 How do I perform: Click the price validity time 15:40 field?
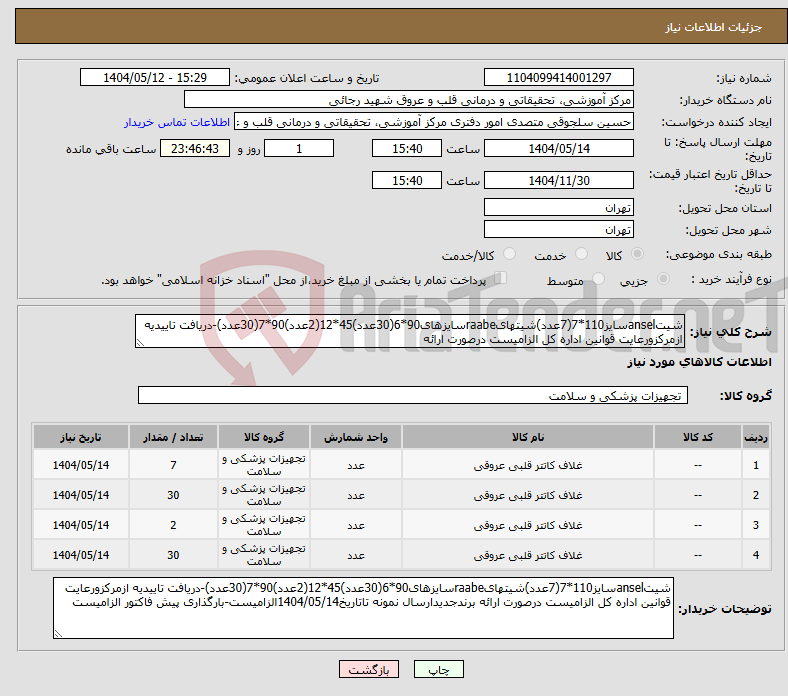click(x=407, y=180)
